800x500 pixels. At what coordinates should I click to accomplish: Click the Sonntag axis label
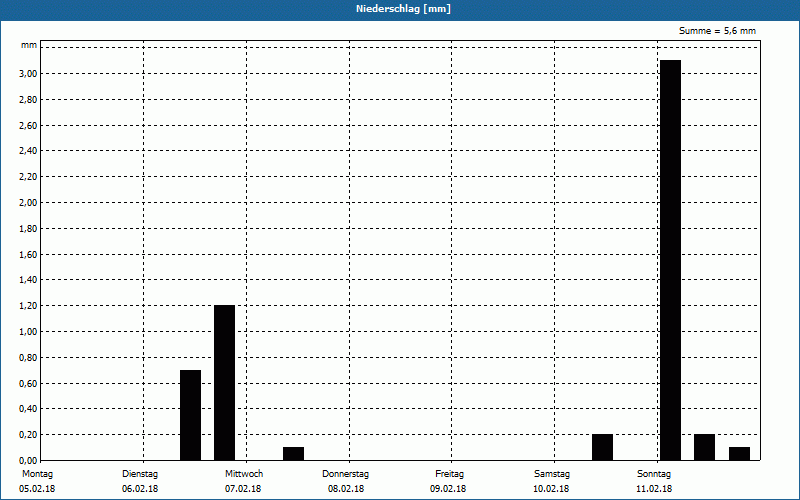pyautogui.click(x=654, y=474)
